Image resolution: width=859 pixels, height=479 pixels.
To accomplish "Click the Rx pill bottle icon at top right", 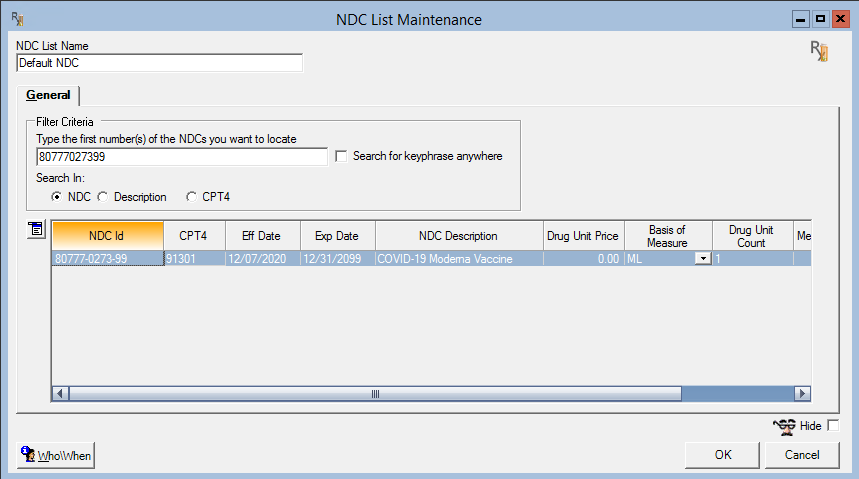I will click(820, 51).
